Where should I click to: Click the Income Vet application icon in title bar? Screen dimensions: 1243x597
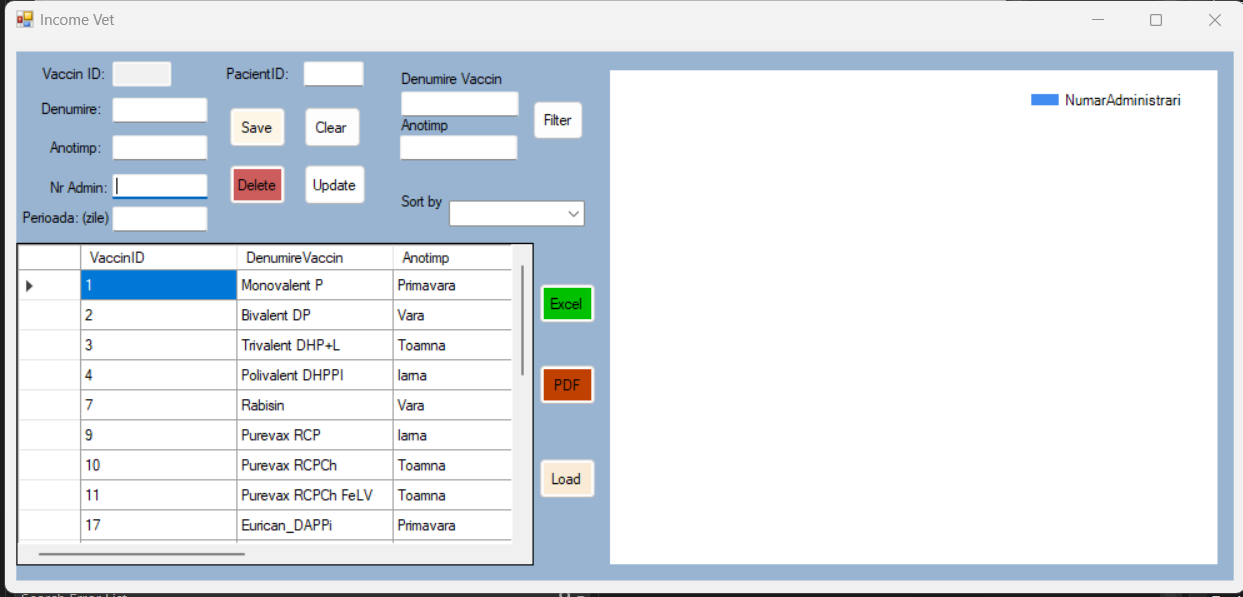point(24,19)
